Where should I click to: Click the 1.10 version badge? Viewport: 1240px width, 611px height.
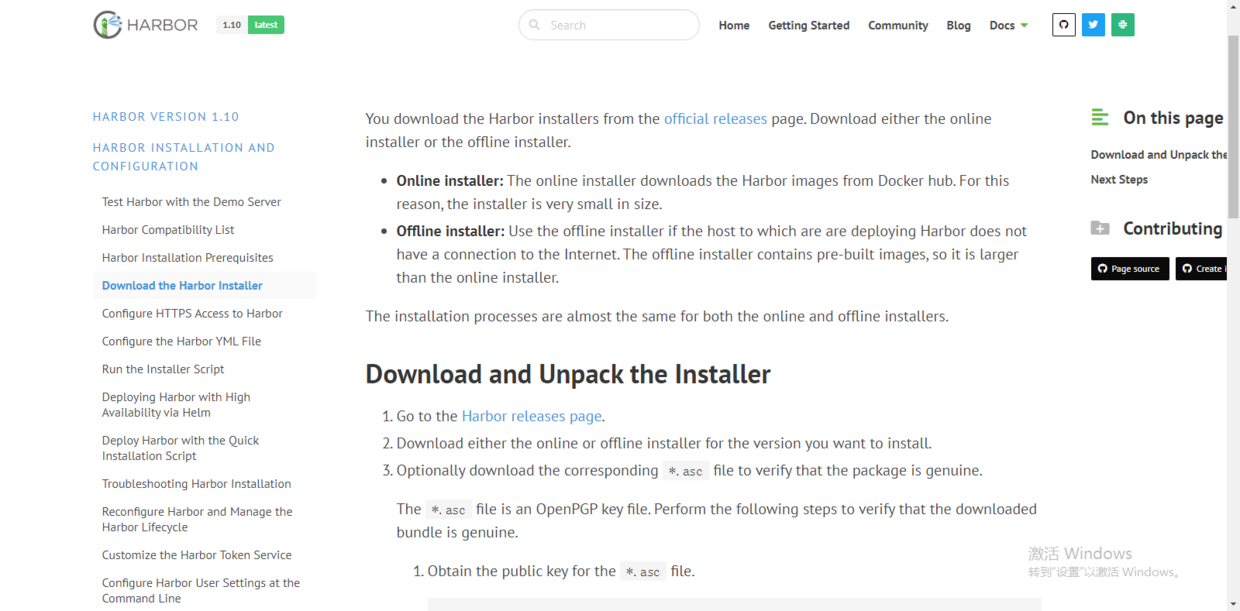tap(232, 25)
